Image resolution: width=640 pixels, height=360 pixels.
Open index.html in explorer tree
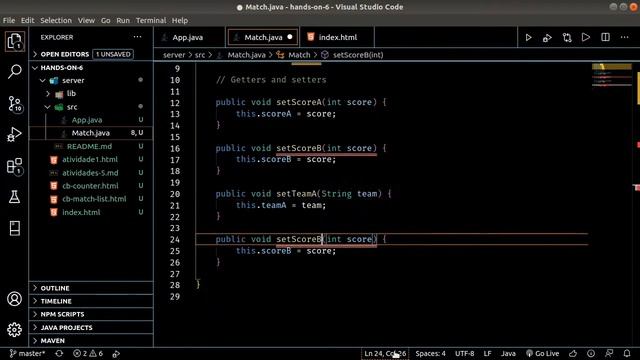pos(91,212)
